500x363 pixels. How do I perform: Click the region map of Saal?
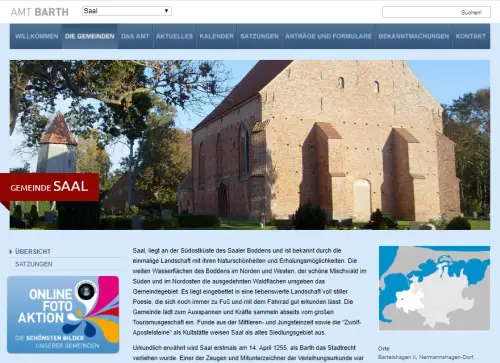point(434,288)
